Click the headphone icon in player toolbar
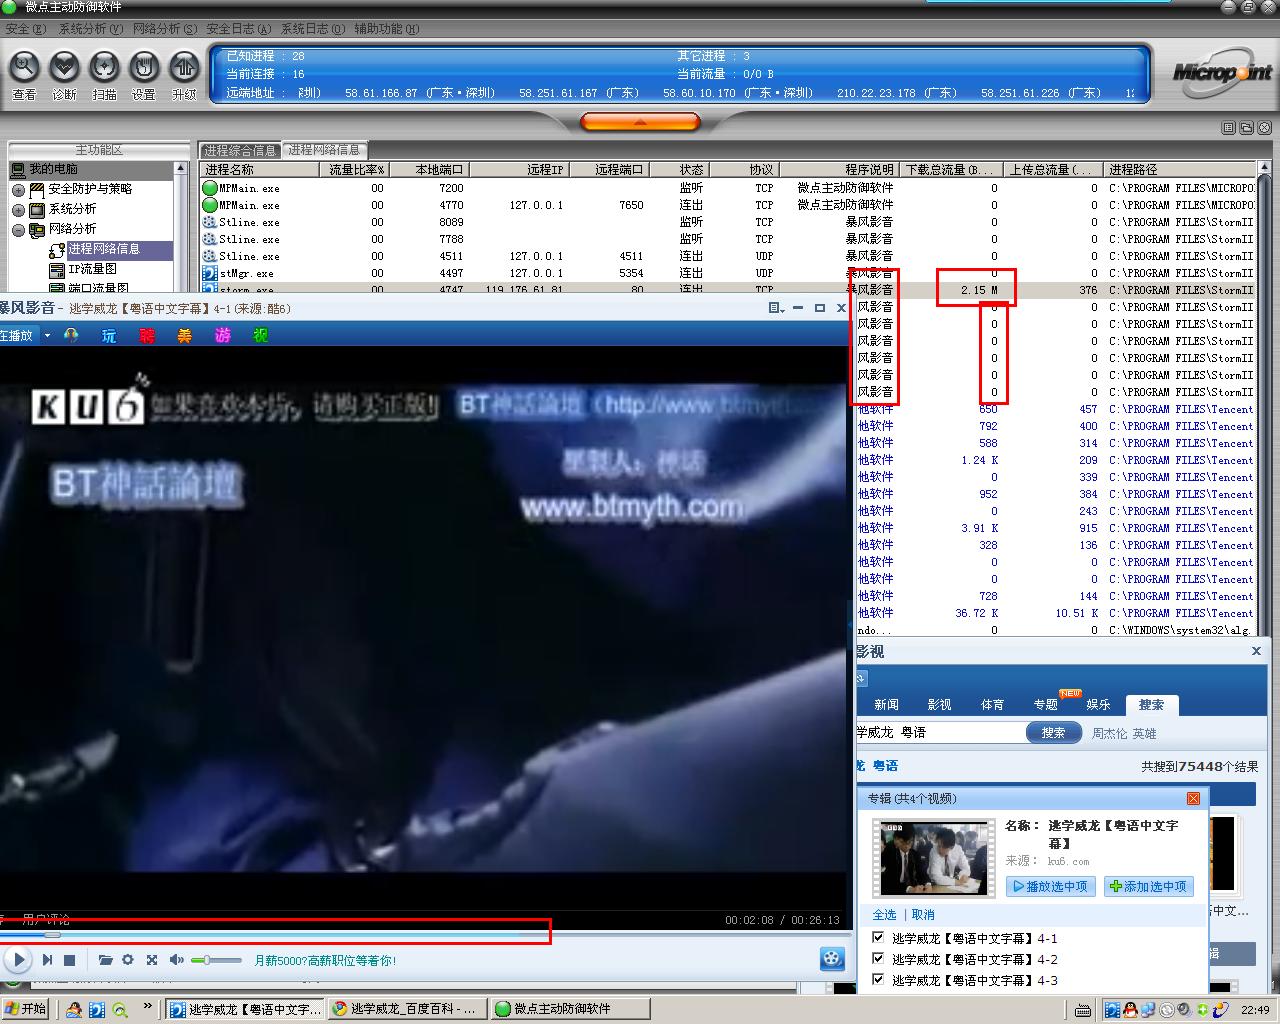Screen dimensions: 1280x1024 pos(71,336)
